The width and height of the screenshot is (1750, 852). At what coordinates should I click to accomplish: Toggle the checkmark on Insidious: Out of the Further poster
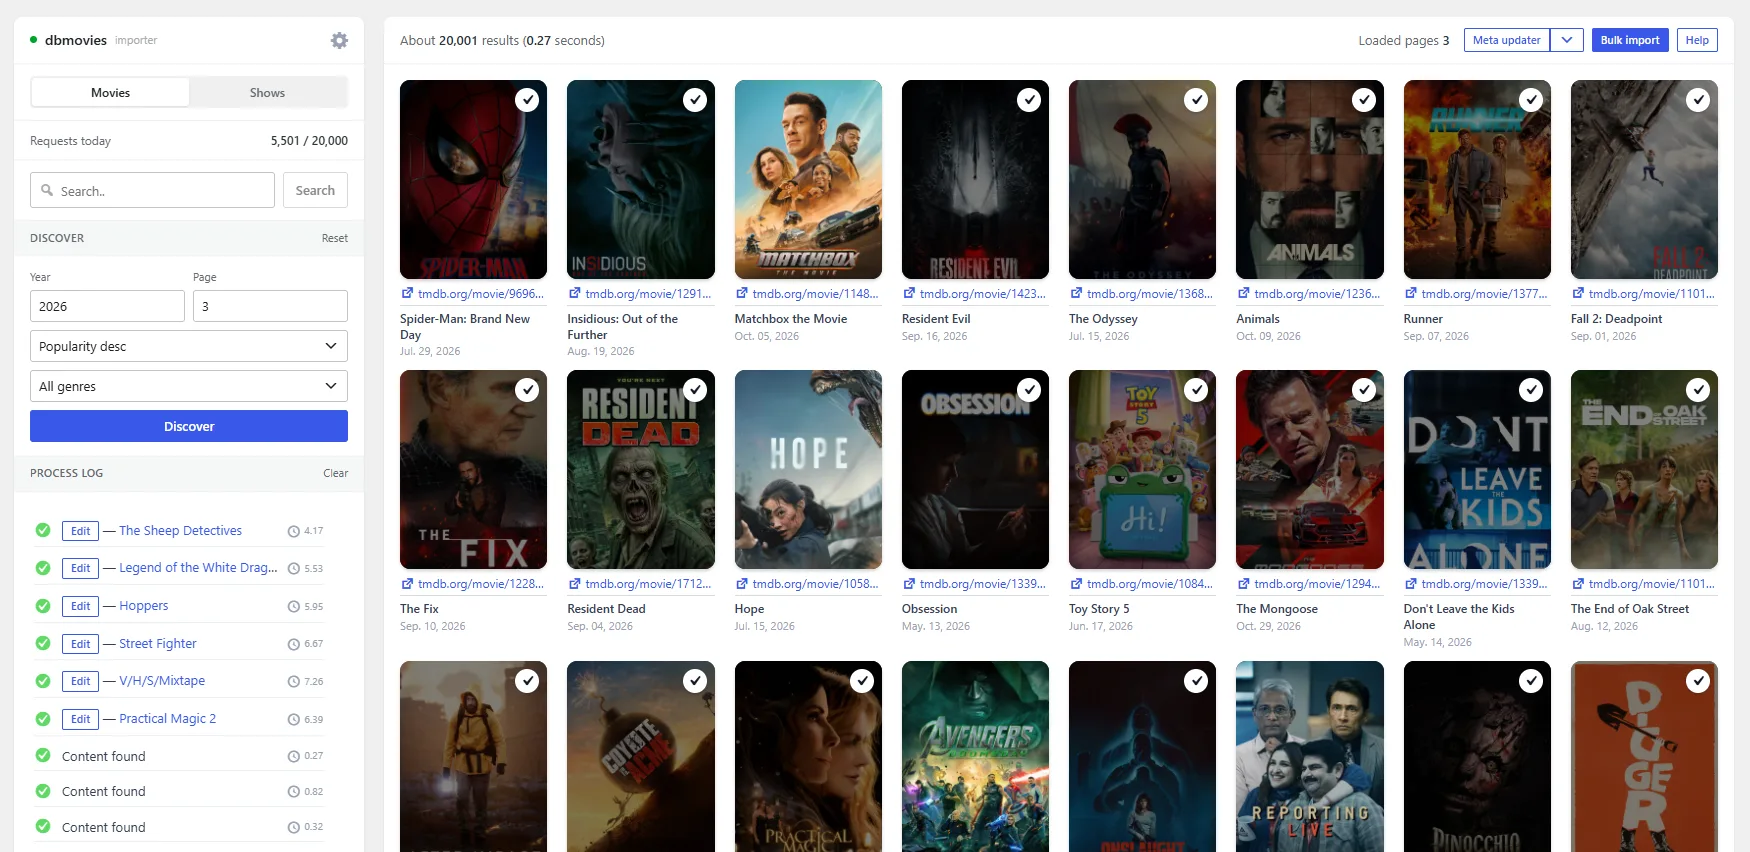[695, 100]
